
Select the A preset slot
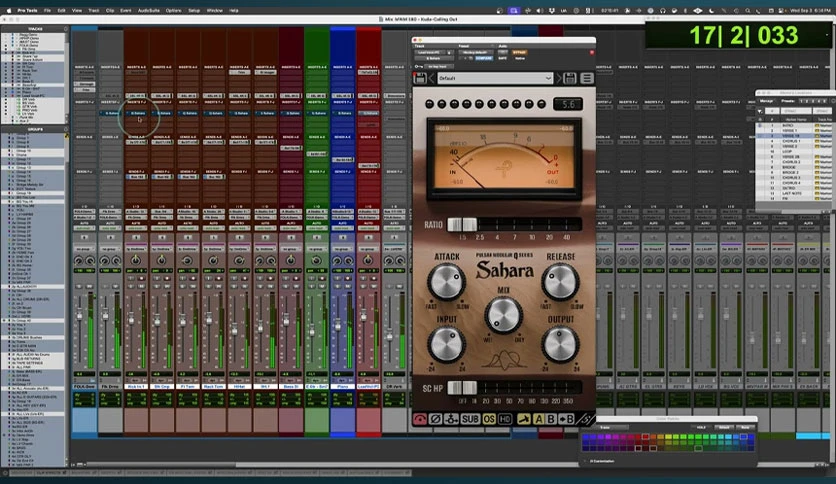[x=538, y=419]
